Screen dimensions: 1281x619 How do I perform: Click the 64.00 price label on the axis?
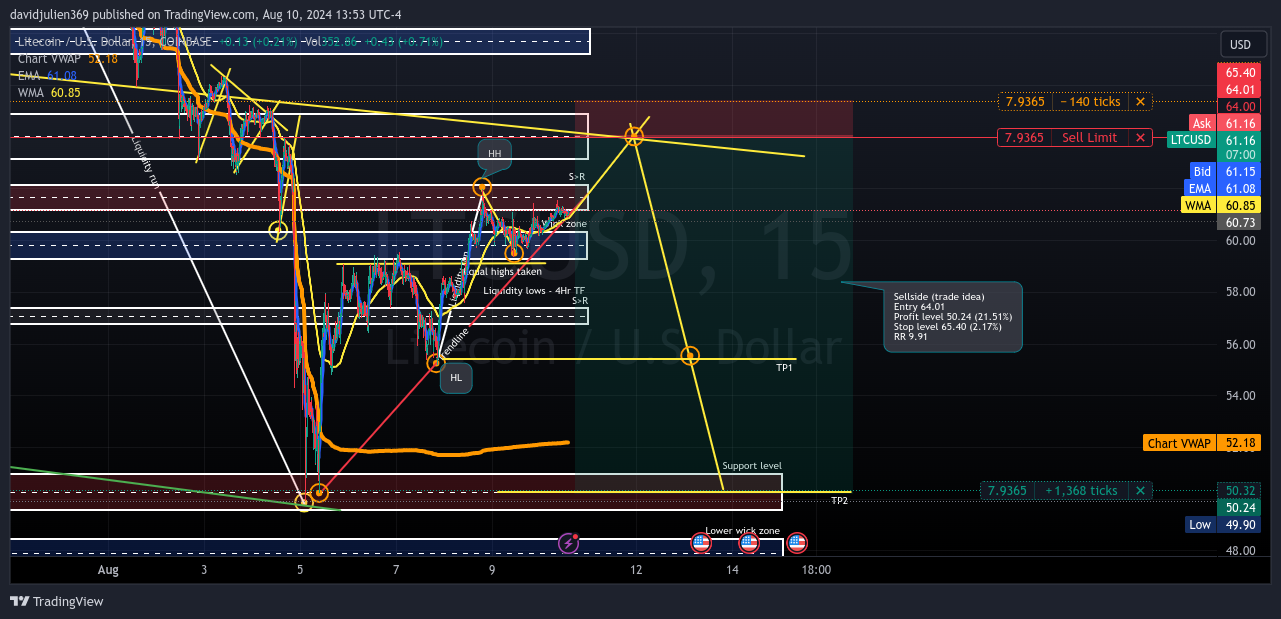[x=1240, y=106]
